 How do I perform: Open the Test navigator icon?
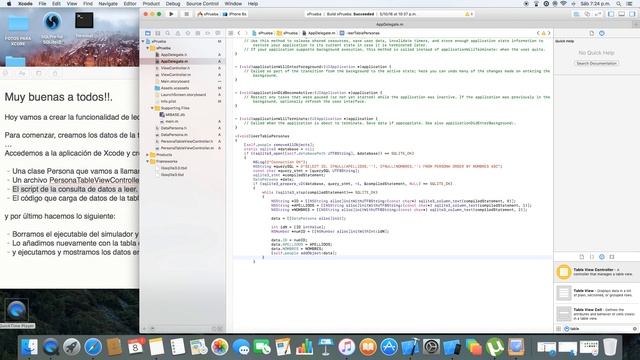click(x=188, y=33)
